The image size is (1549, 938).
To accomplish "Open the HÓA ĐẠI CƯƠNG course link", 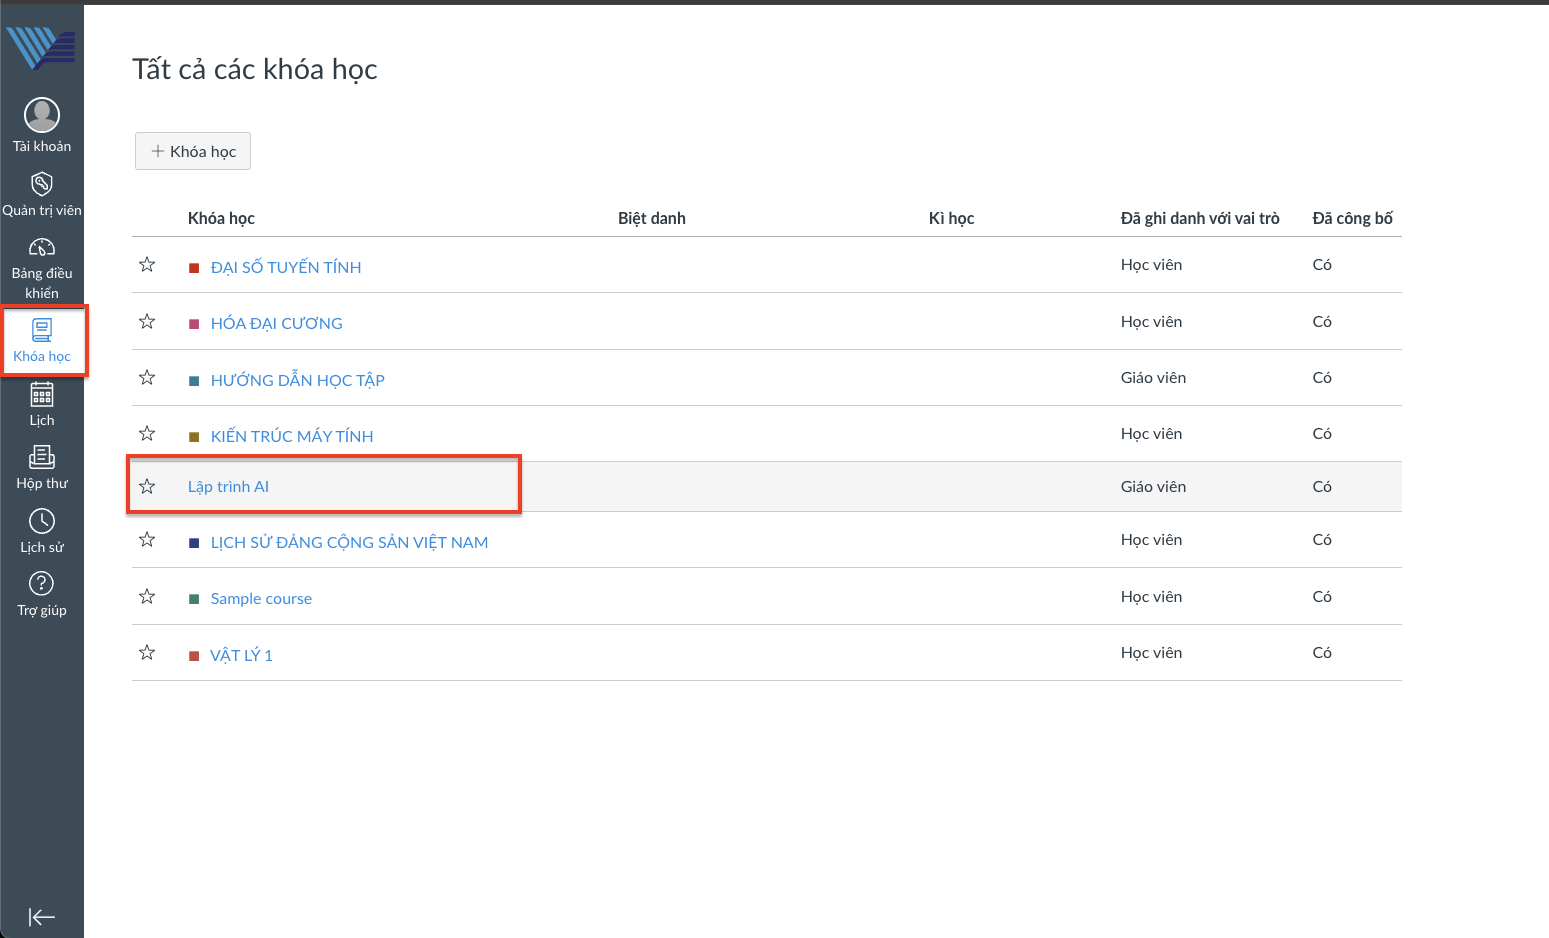I will 276,324.
